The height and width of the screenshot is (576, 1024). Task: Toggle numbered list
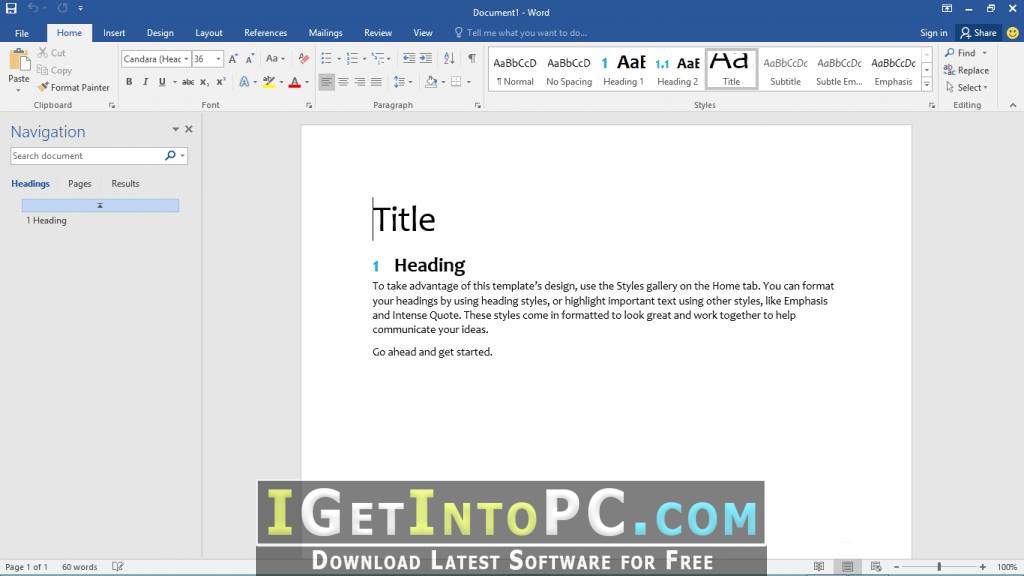(352, 59)
